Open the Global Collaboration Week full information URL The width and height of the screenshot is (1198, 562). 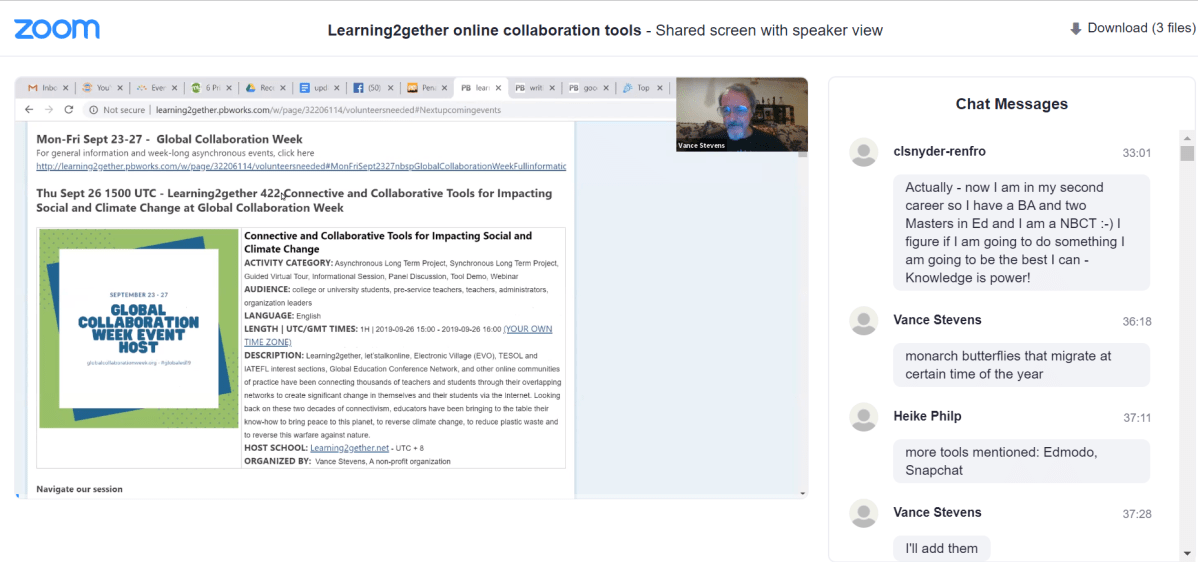click(x=300, y=166)
